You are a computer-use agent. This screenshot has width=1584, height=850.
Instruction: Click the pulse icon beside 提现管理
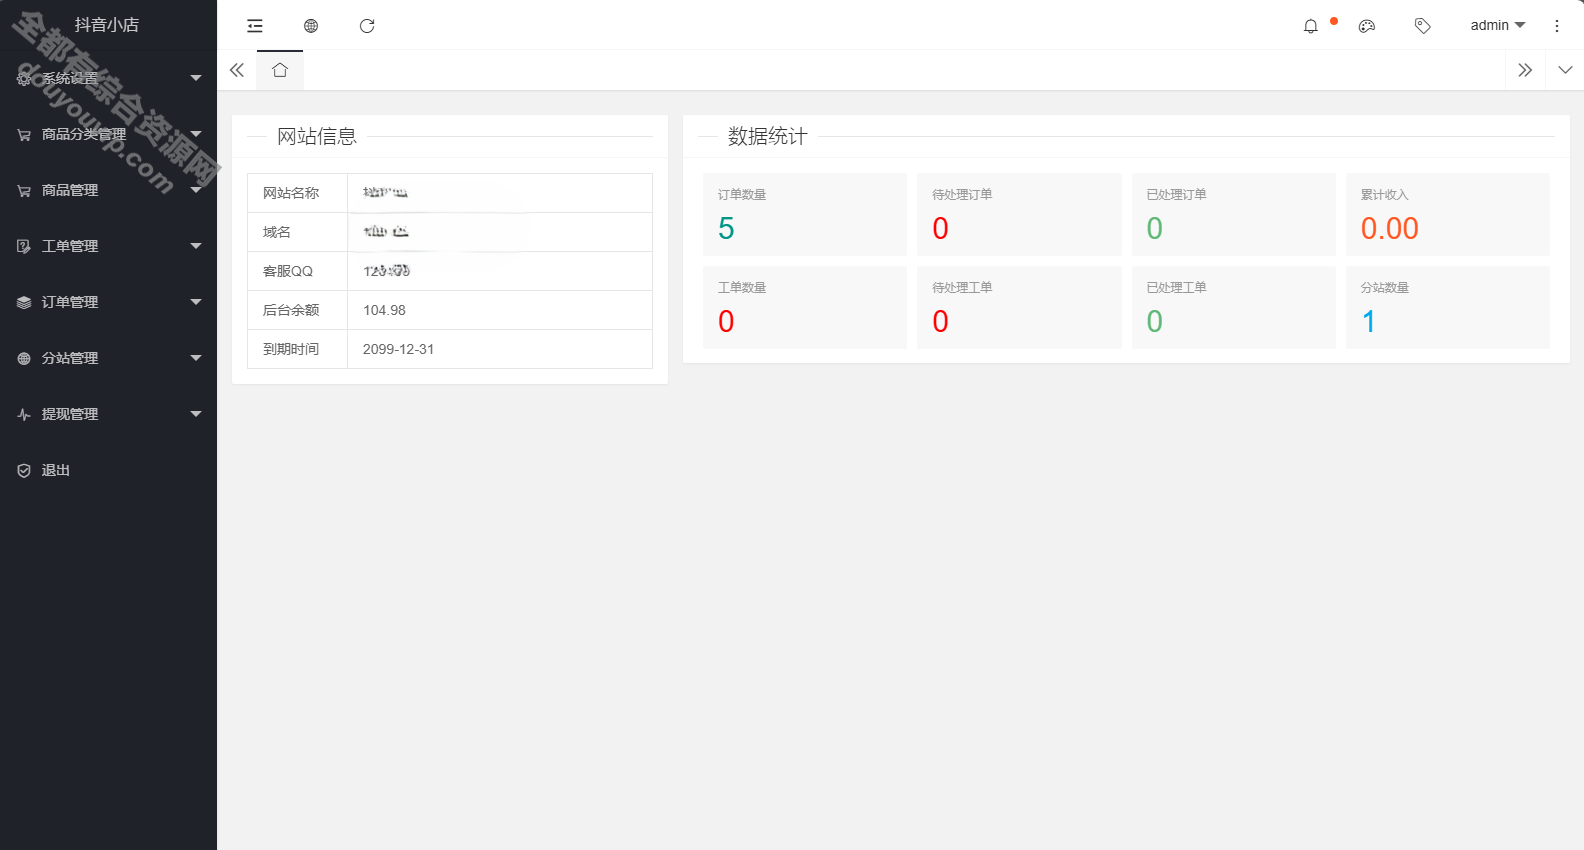click(x=24, y=414)
